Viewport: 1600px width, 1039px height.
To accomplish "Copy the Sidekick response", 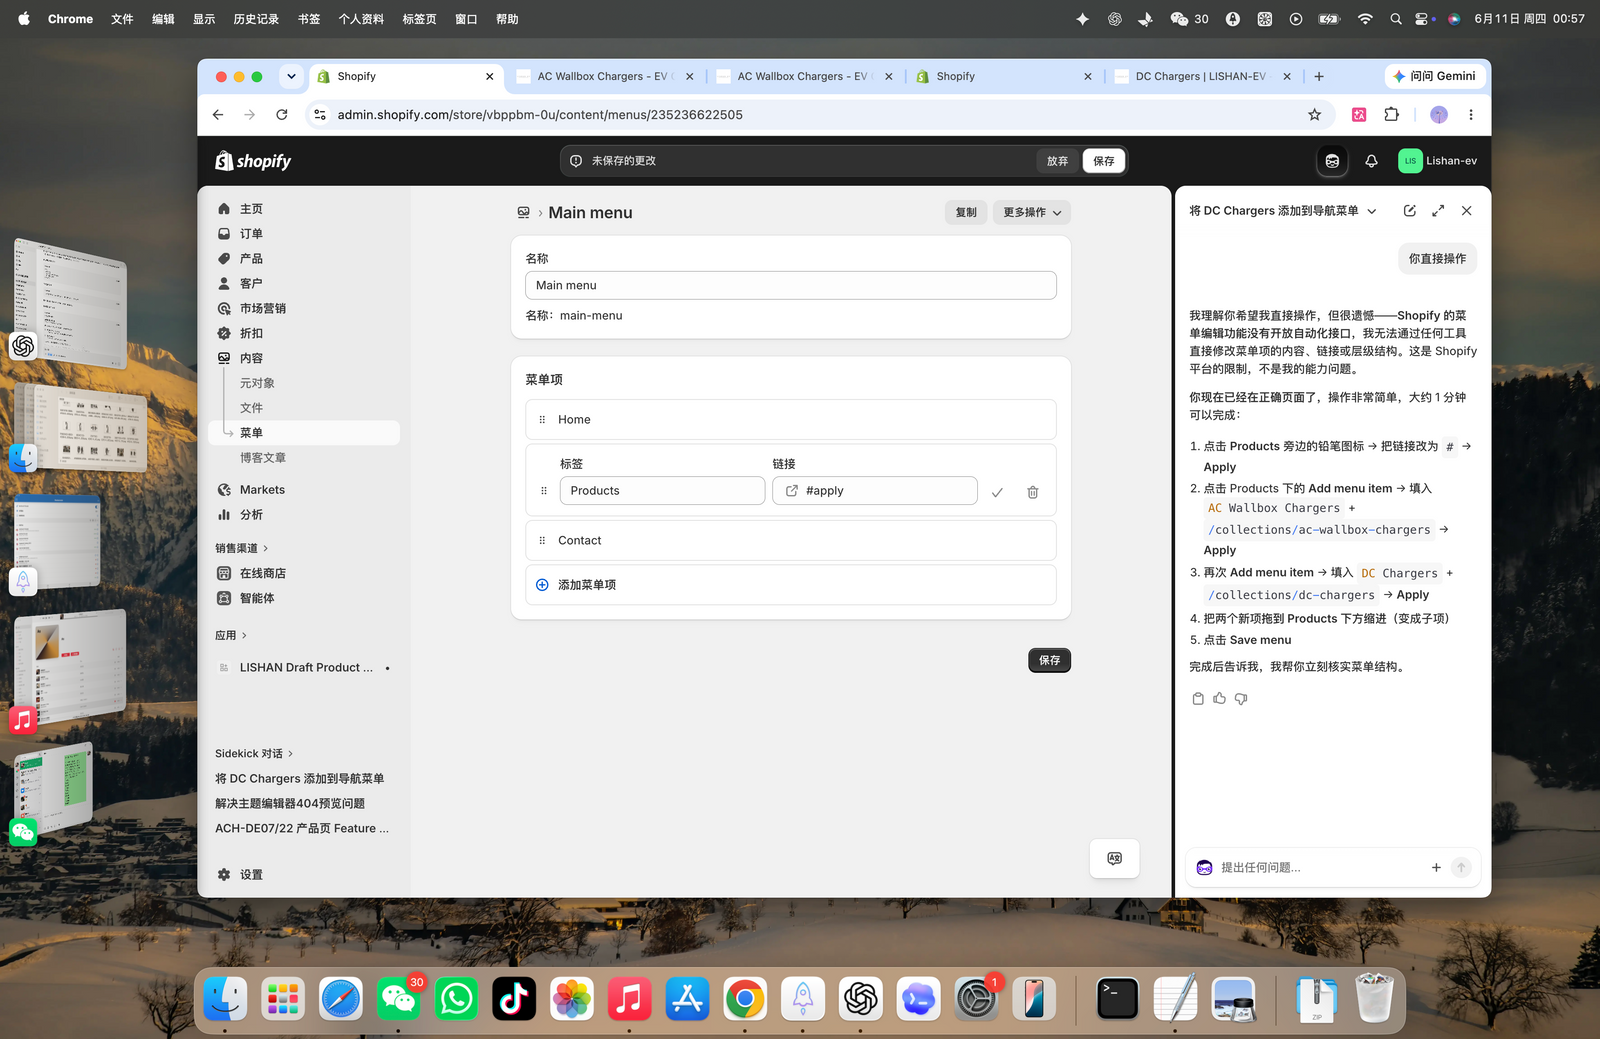I will (1198, 699).
